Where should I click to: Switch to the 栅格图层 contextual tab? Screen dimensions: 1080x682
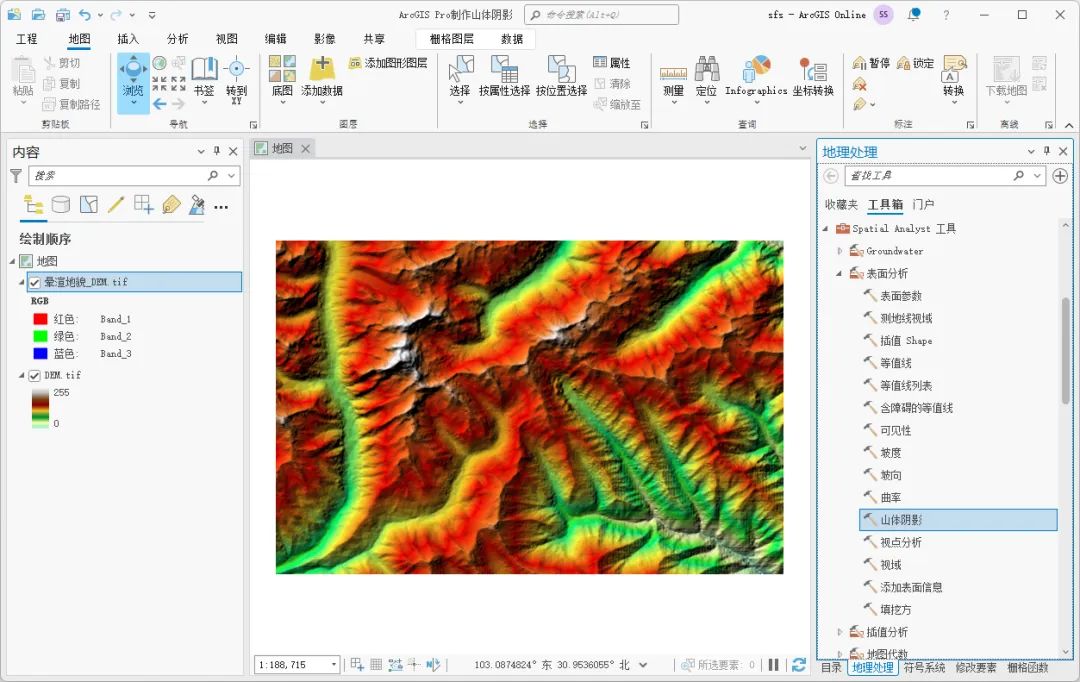coord(451,39)
